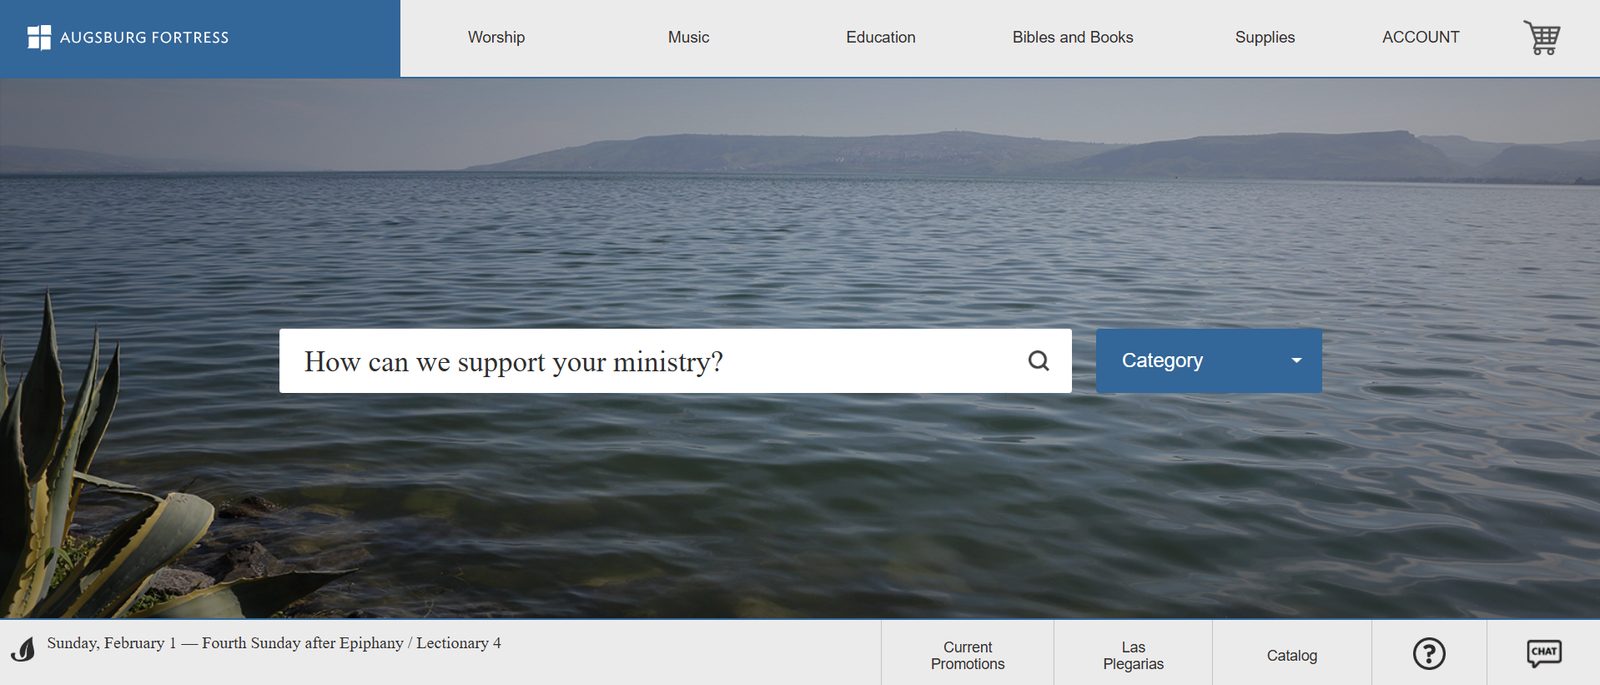
Task: Go to Bibles and Books menu
Action: click(x=1072, y=37)
